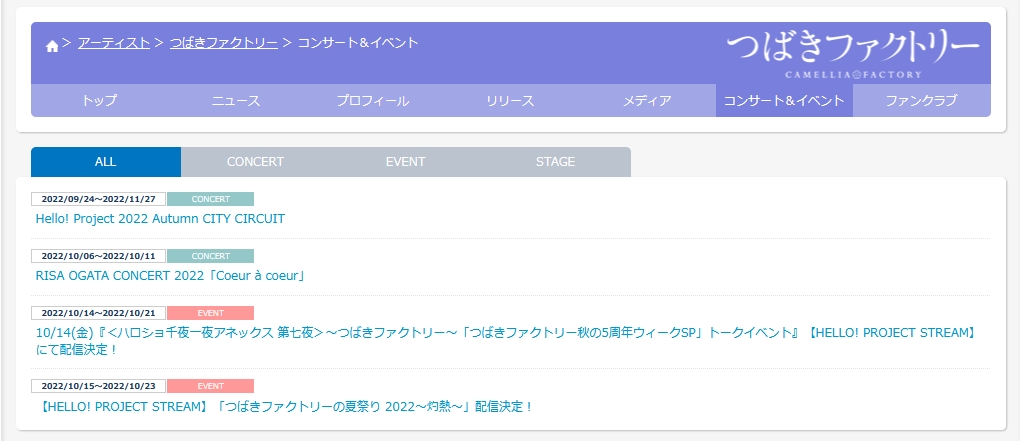
Task: Select the コンサート&イベント menu item
Action: click(784, 101)
